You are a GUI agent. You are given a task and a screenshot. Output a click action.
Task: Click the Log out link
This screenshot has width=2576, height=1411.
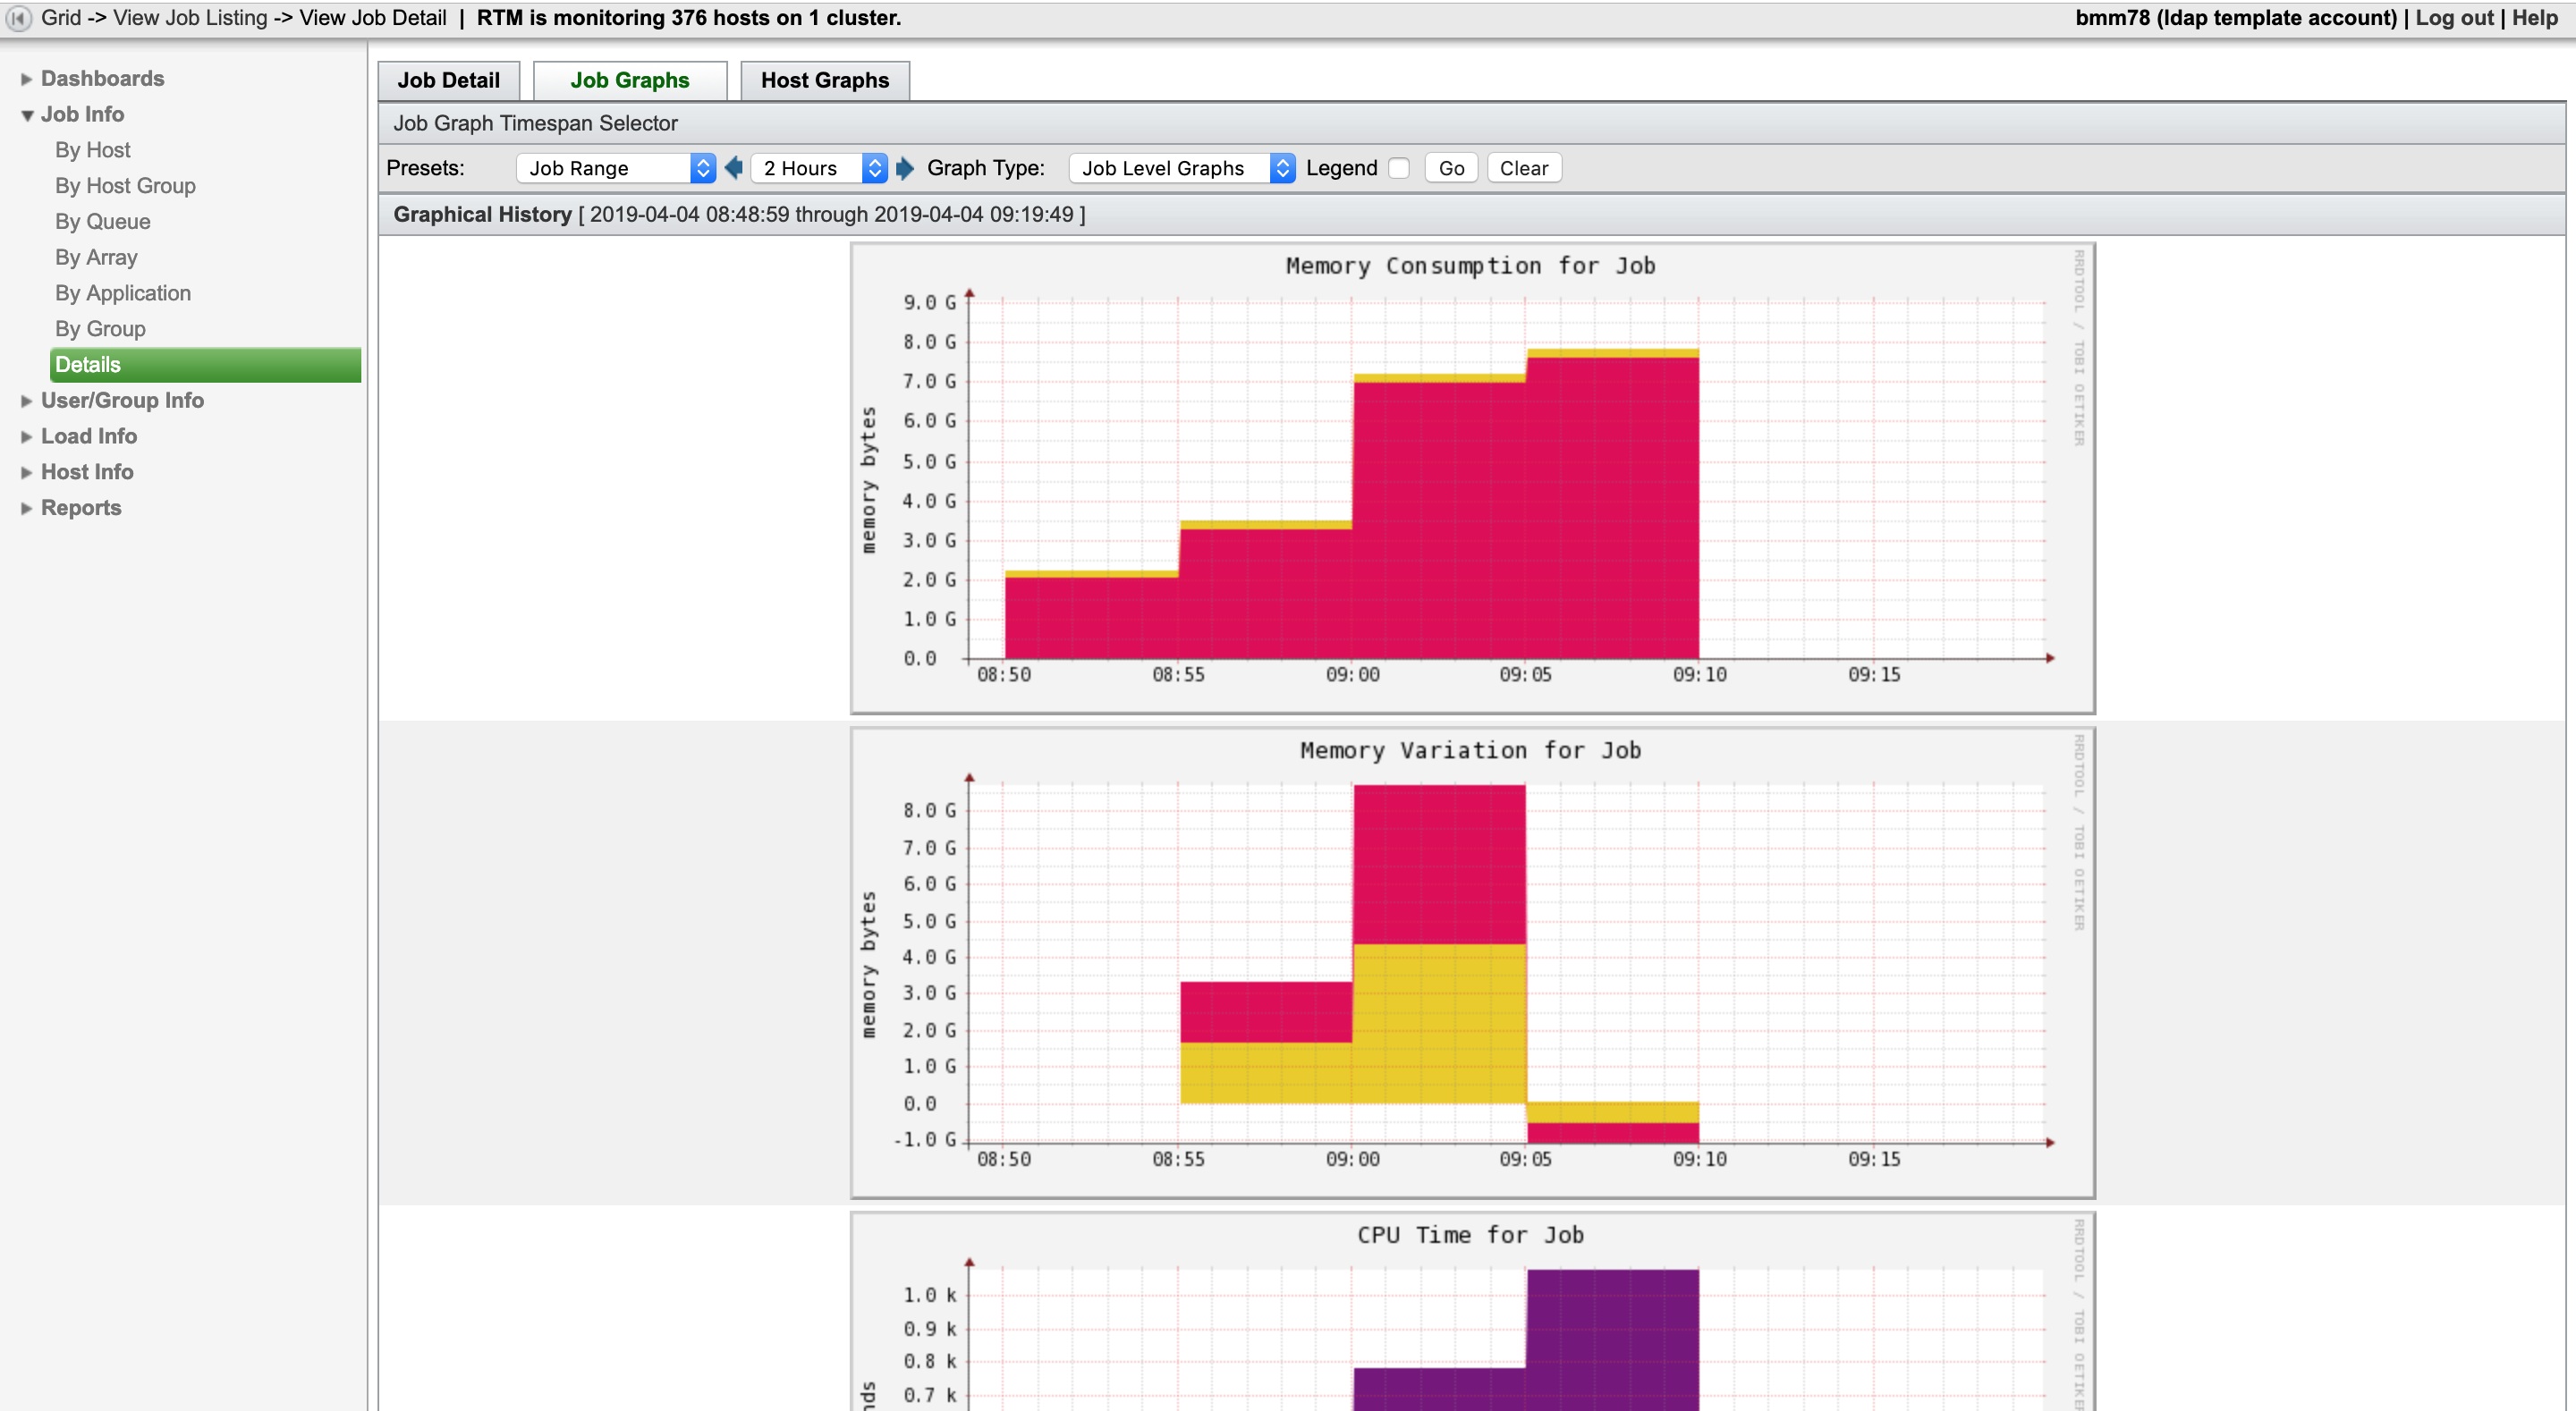(2454, 18)
